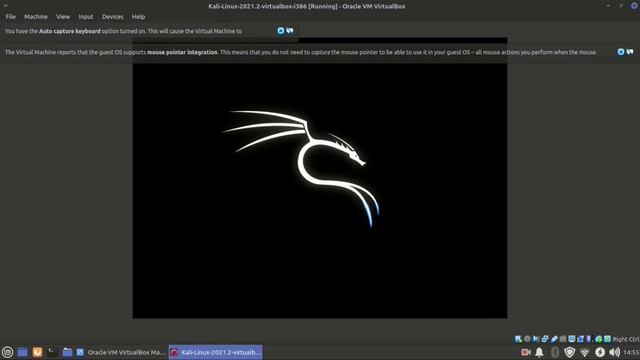Open the notifications bell in tray
640x360 pixels.
click(x=539, y=352)
